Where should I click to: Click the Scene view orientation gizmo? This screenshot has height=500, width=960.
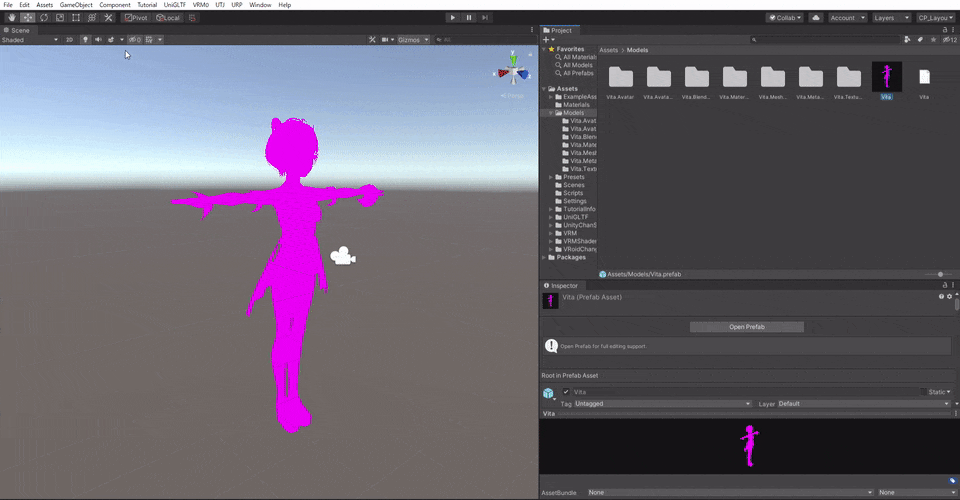point(514,72)
